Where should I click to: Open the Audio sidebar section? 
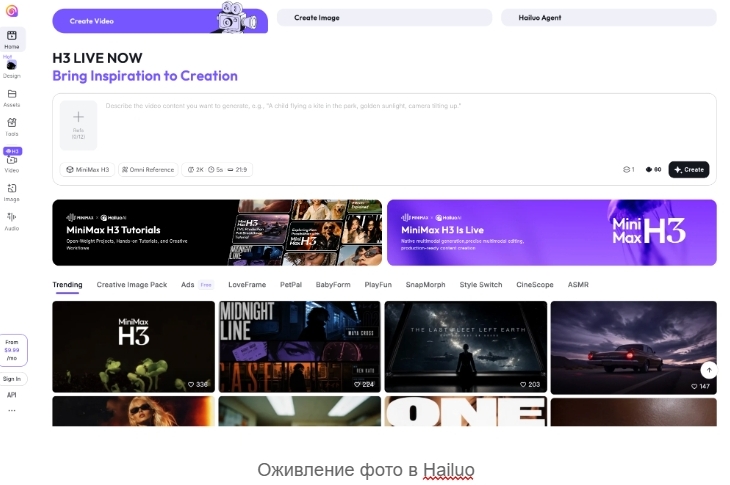12,221
